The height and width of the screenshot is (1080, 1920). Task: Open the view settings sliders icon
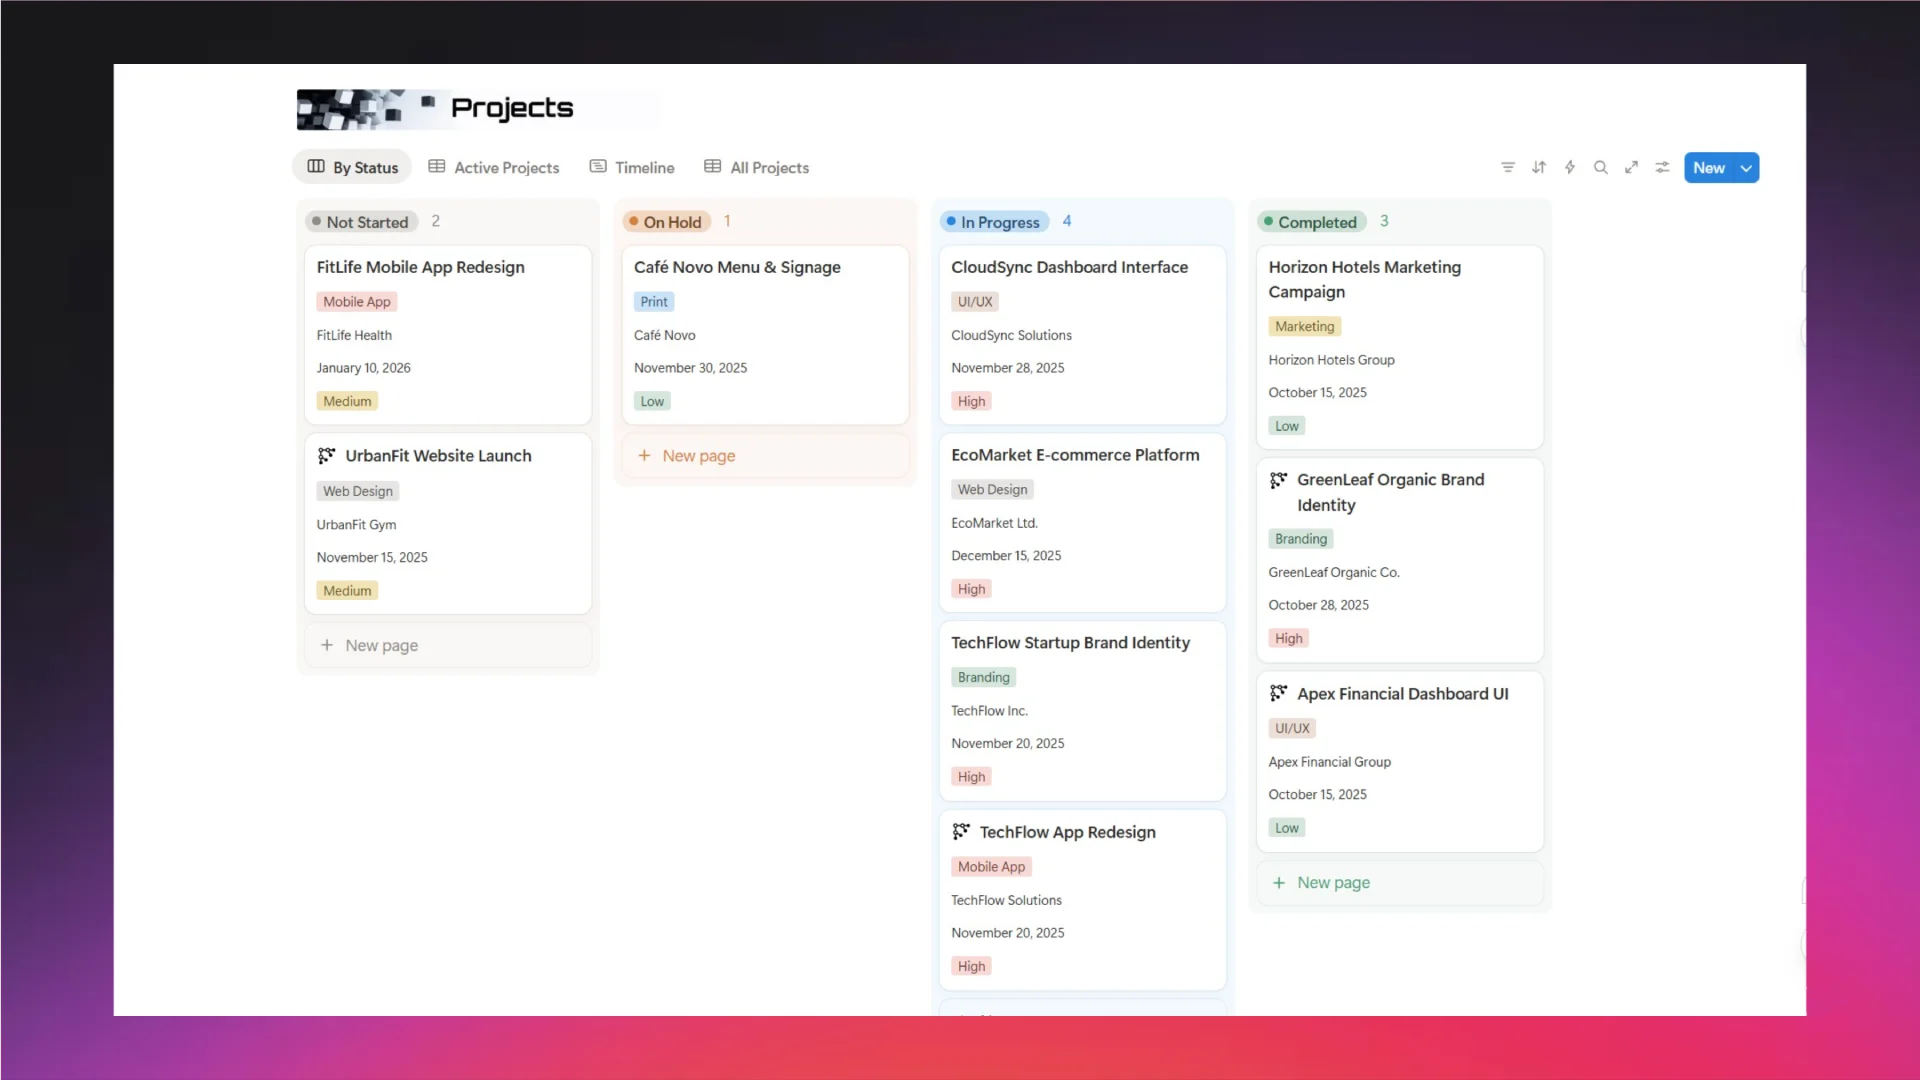1662,167
